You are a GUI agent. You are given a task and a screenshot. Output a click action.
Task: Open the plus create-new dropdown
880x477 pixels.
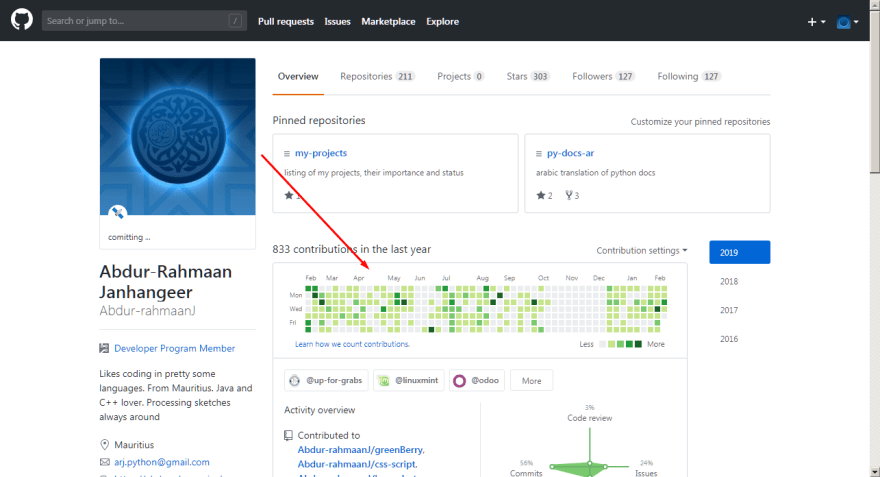[816, 22]
